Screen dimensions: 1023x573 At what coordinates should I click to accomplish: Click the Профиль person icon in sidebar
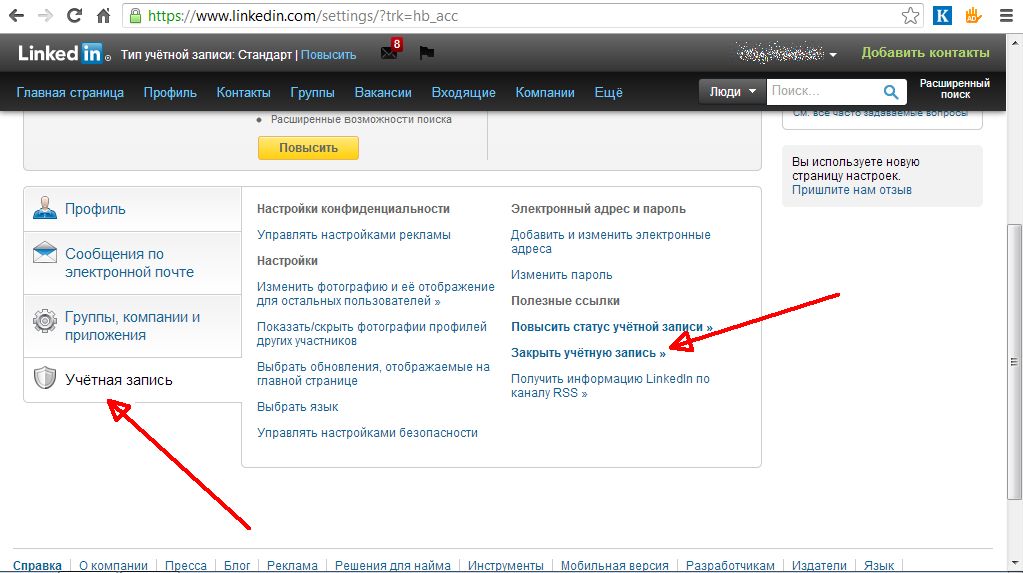click(45, 208)
